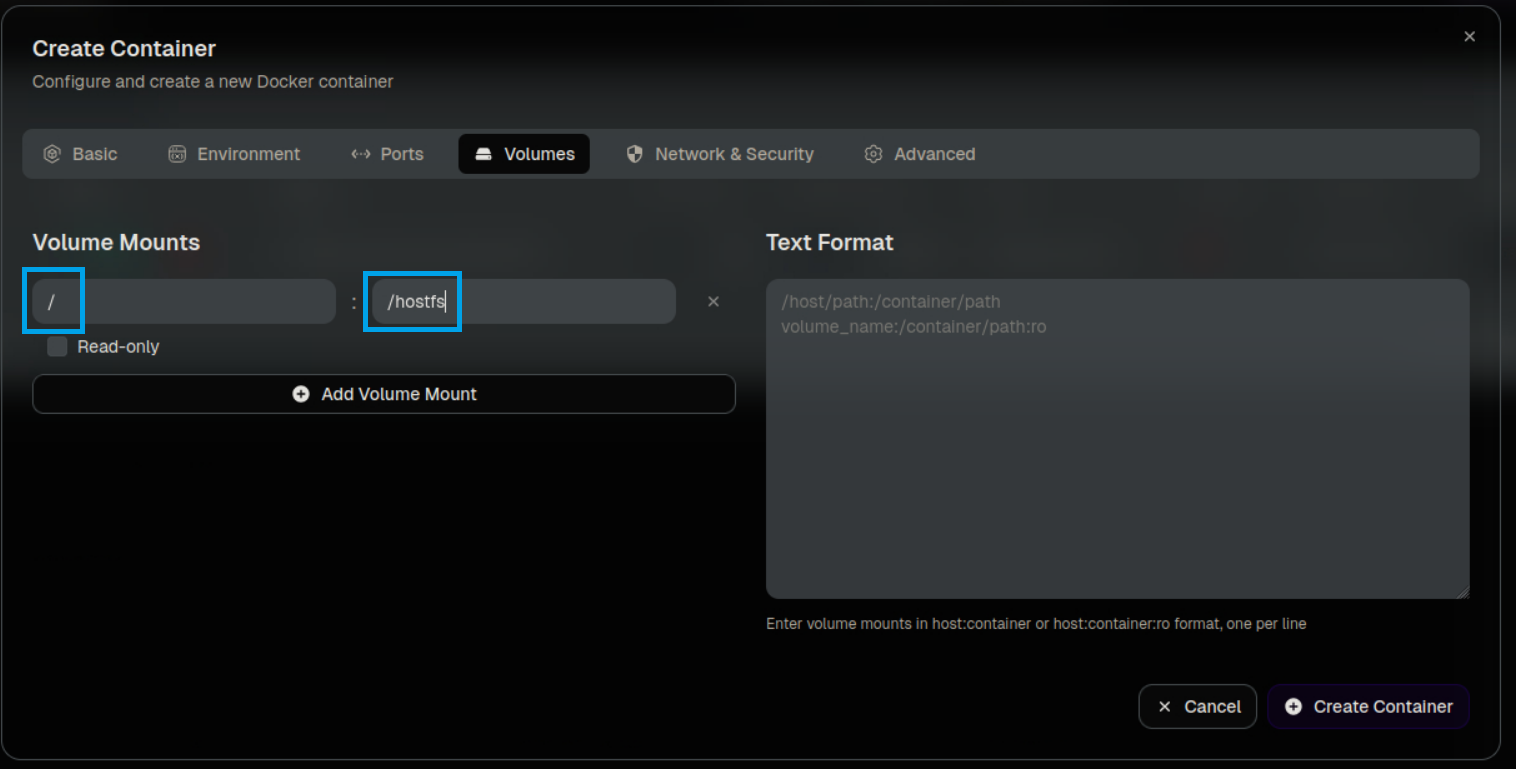
Task: Click the 'Configure and create a new Docker container' subtitle
Action: (213, 82)
